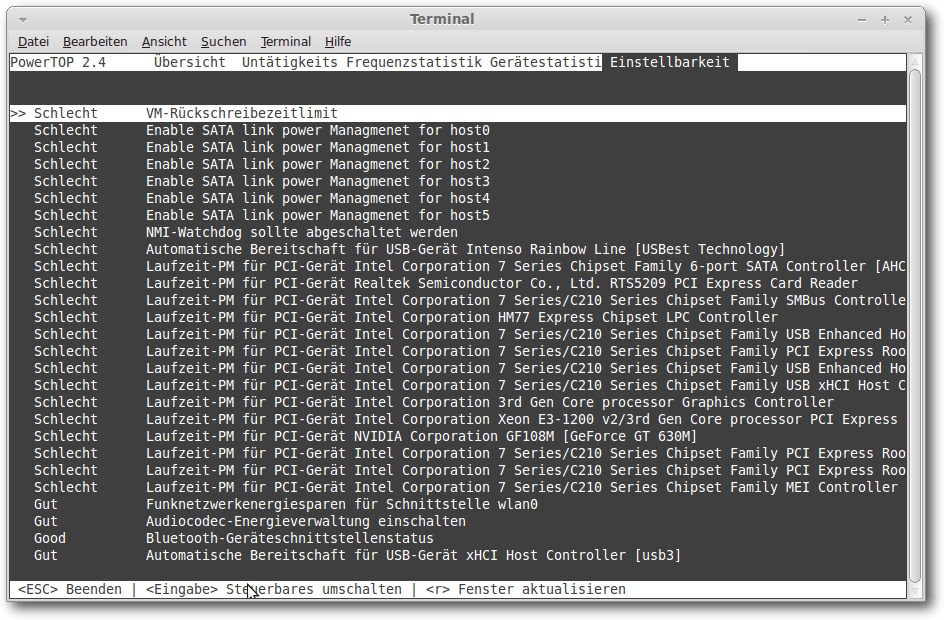Viewport: 944px width, 620px height.
Task: Select the Einstellbarkeit tab
Action: click(x=669, y=62)
